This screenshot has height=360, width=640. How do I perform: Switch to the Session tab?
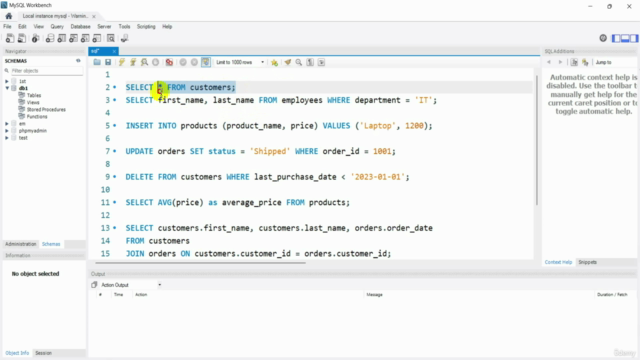tap(43, 353)
